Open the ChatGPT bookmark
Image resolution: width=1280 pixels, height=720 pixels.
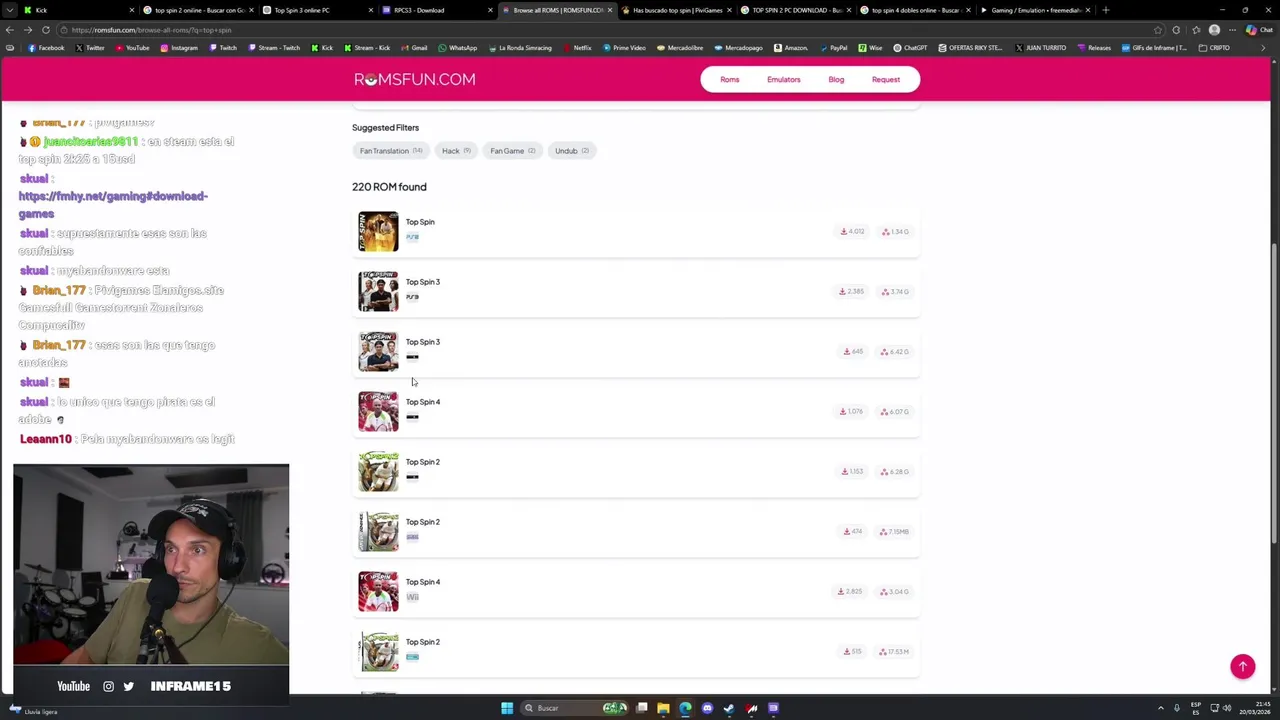pos(910,48)
